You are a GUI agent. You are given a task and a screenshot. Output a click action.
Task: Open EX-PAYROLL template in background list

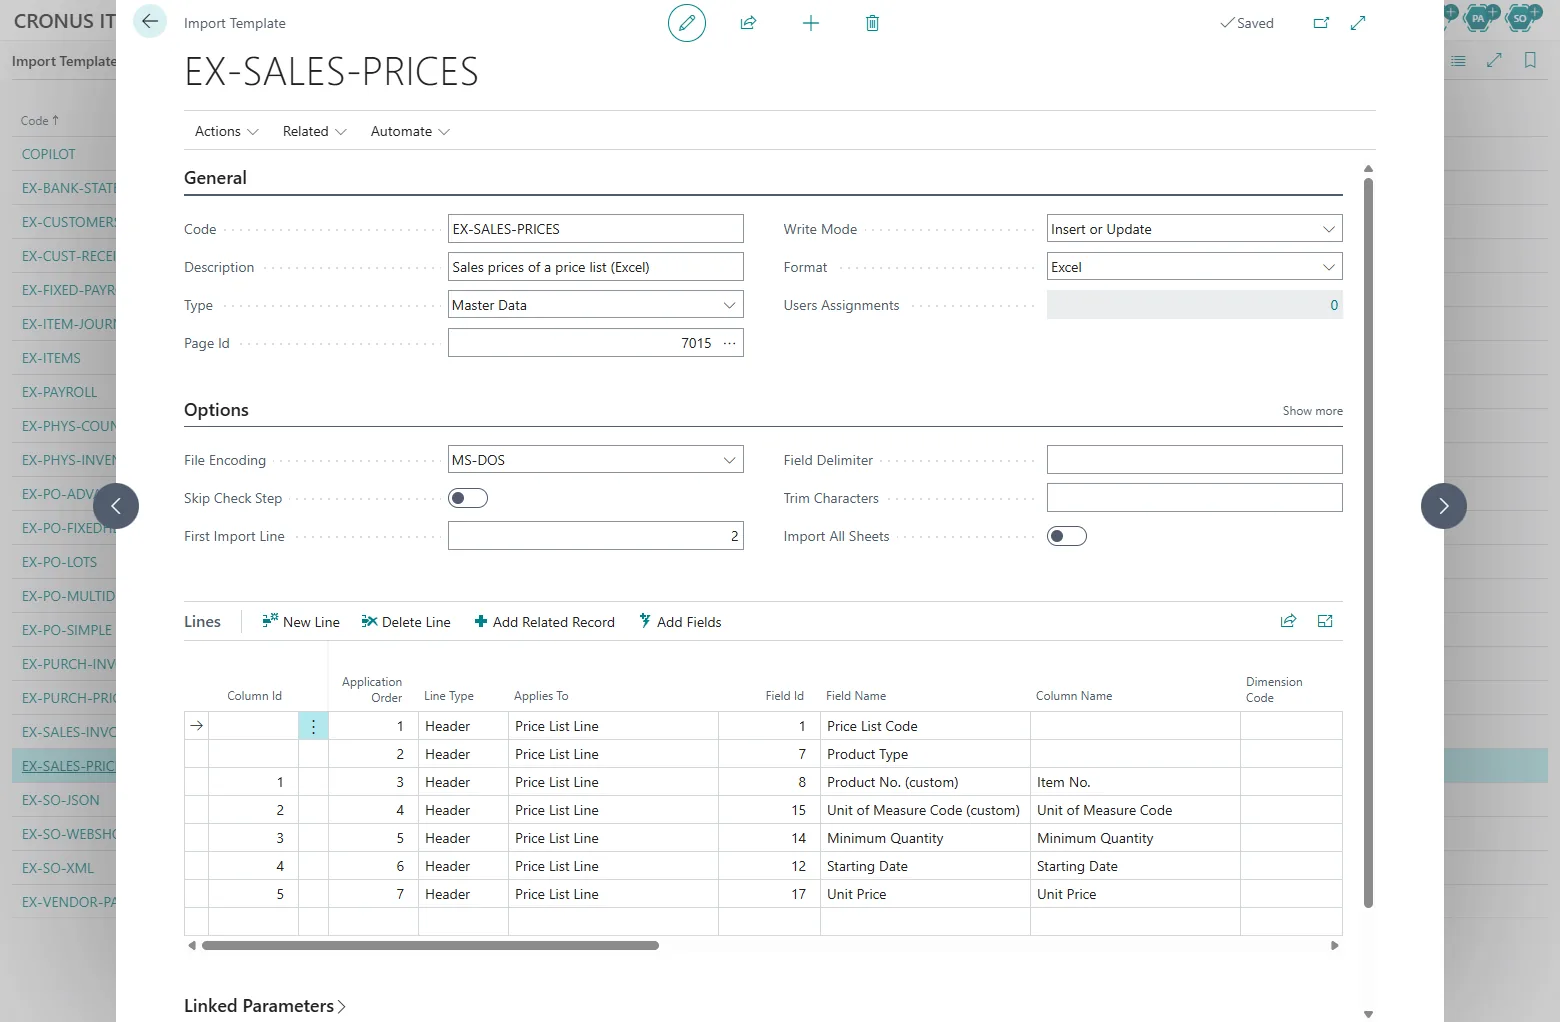(60, 392)
